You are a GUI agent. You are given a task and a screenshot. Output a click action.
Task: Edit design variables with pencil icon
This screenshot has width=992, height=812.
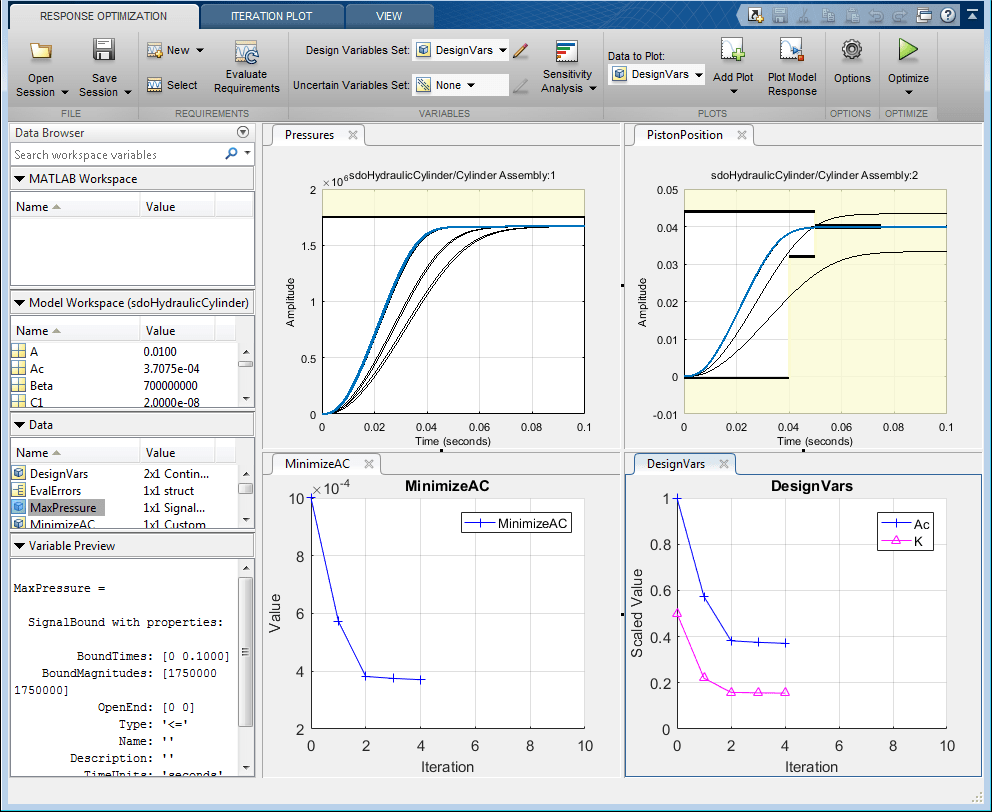click(520, 50)
